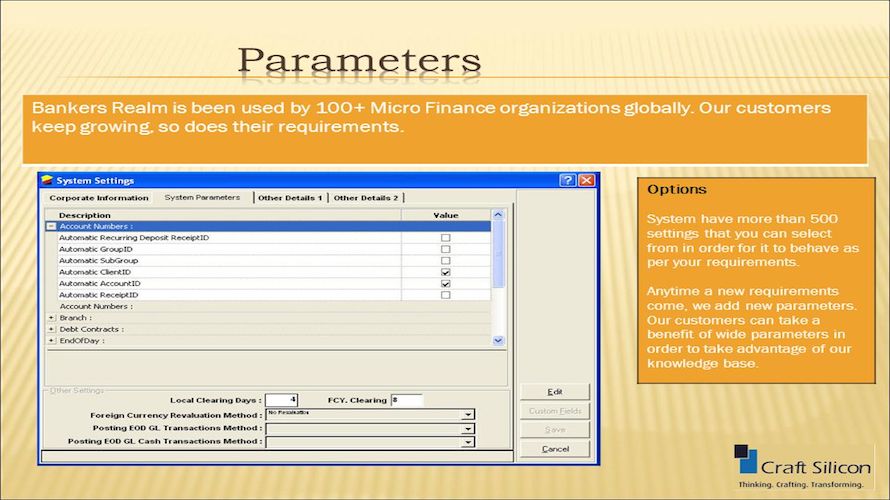
Task: Open Foreign Currency Revaluation Method dropdown
Action: point(468,415)
